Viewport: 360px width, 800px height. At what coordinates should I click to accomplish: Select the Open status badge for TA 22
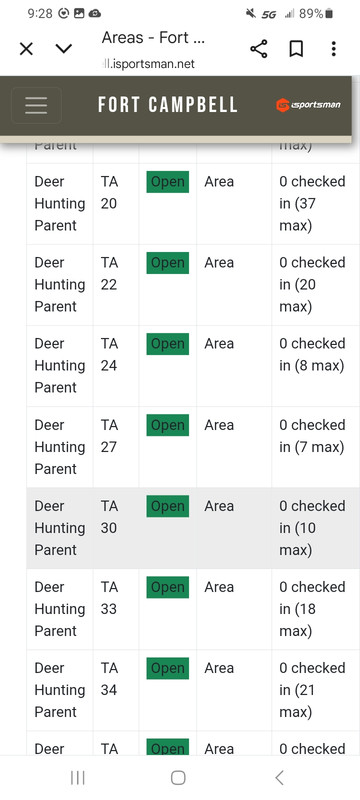[168, 263]
